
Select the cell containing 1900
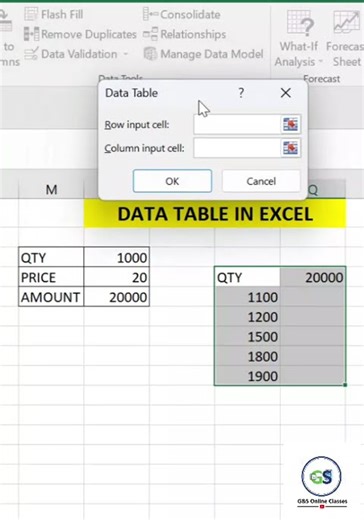pyautogui.click(x=247, y=376)
